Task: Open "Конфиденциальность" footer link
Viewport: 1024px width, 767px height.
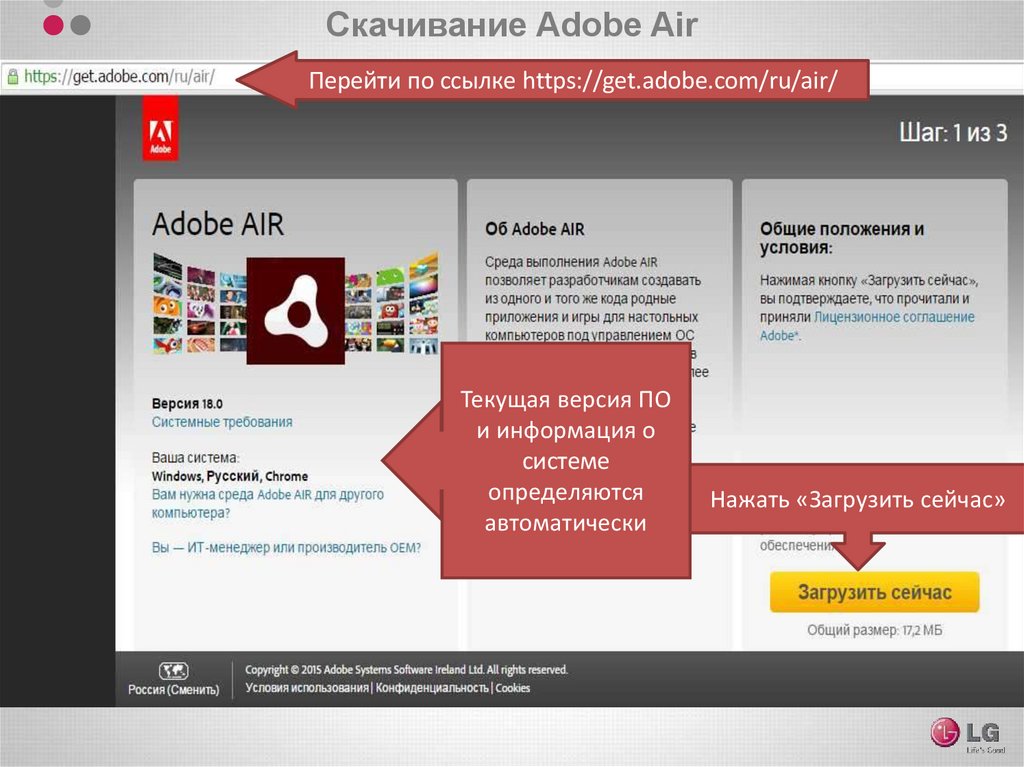Action: [432, 688]
